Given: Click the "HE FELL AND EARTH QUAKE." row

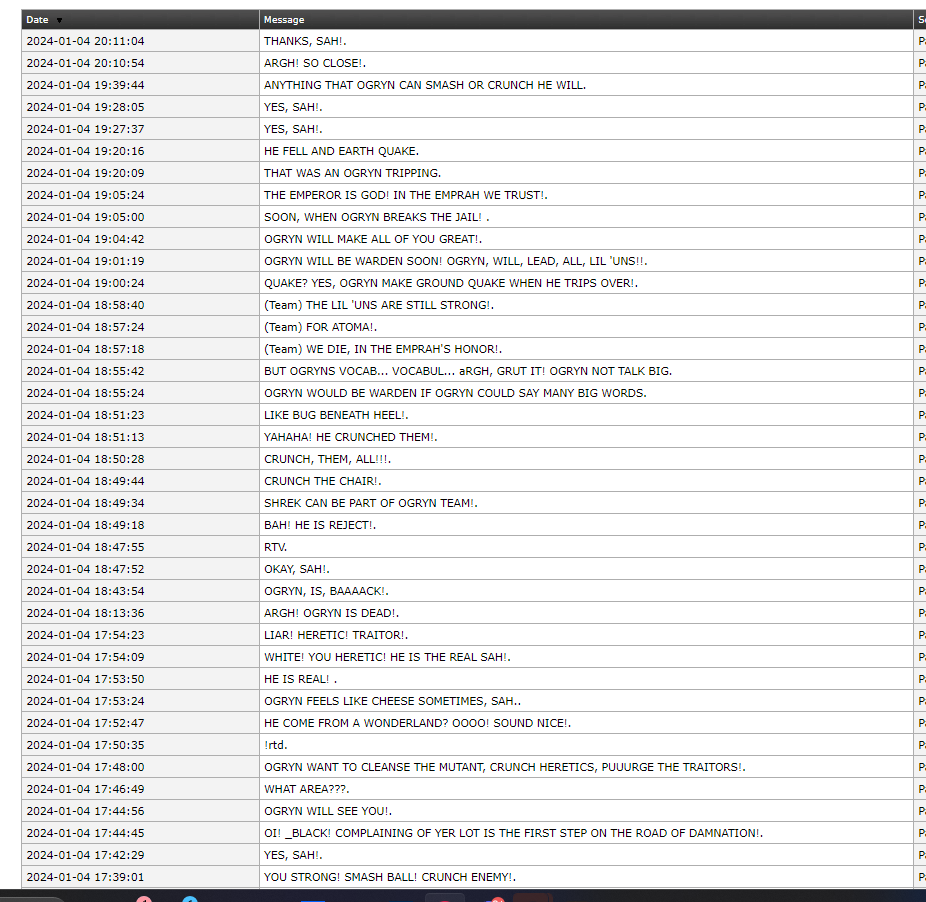Looking at the screenshot, I should [341, 151].
